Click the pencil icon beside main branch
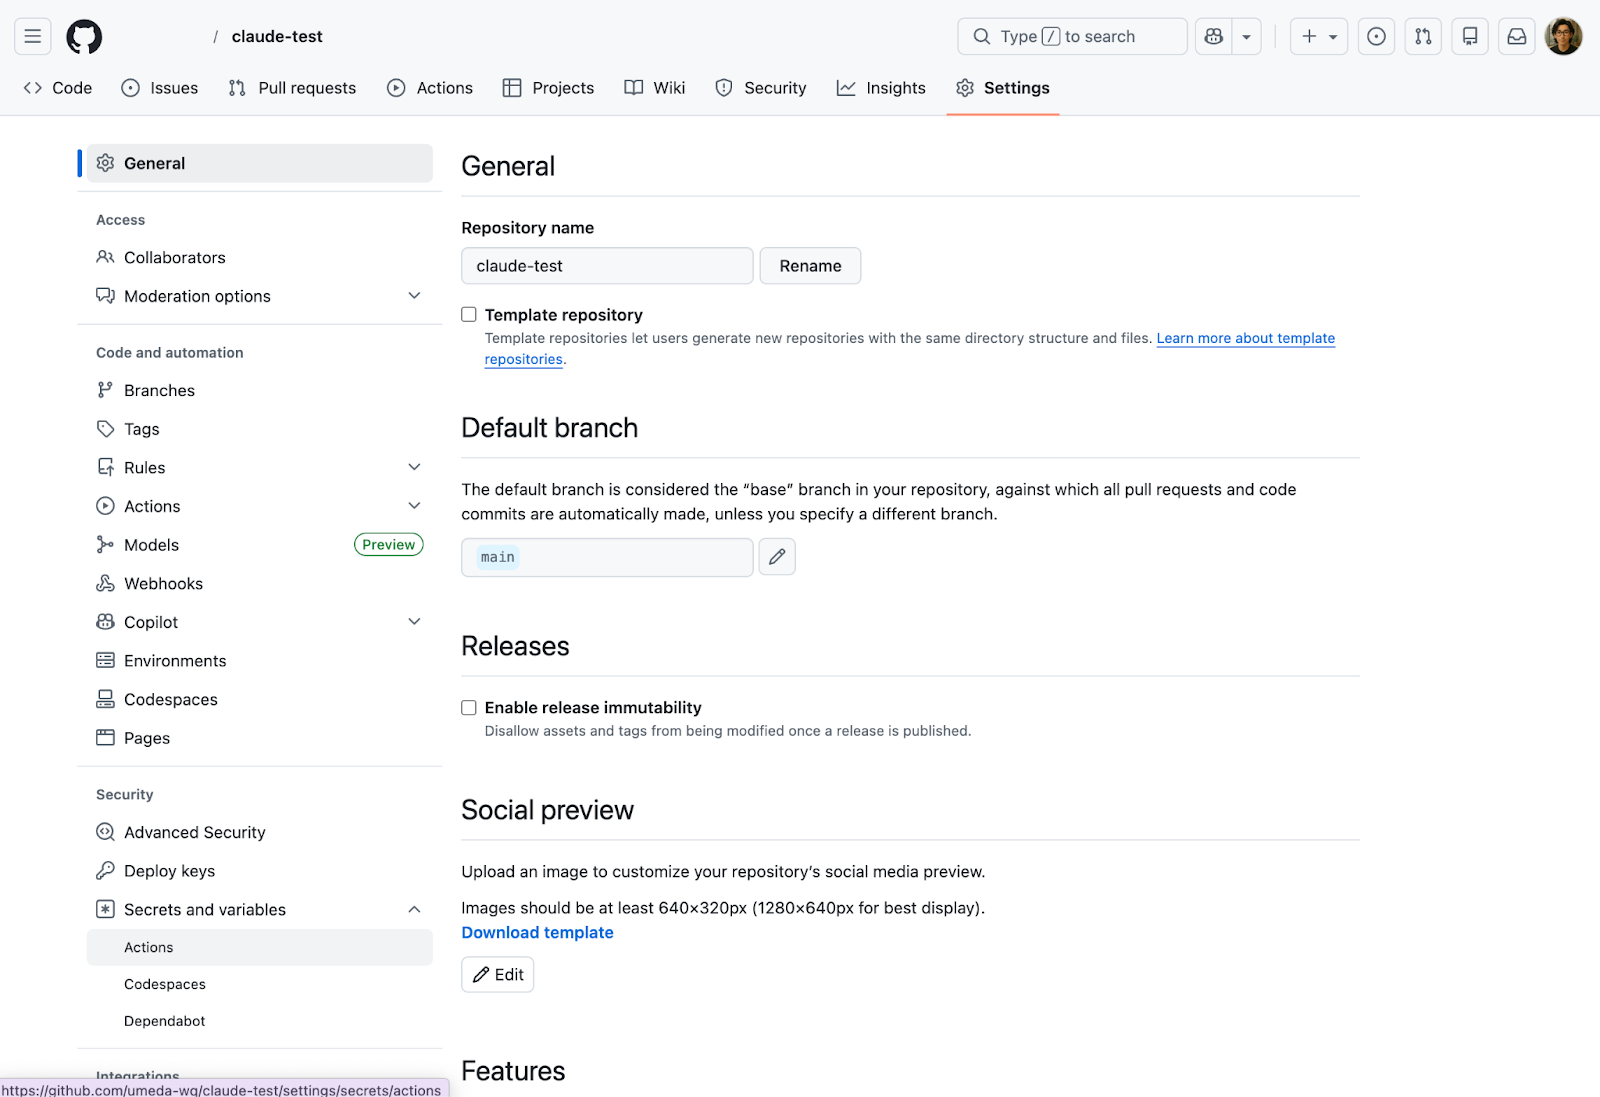The image size is (1600, 1097). coord(777,557)
